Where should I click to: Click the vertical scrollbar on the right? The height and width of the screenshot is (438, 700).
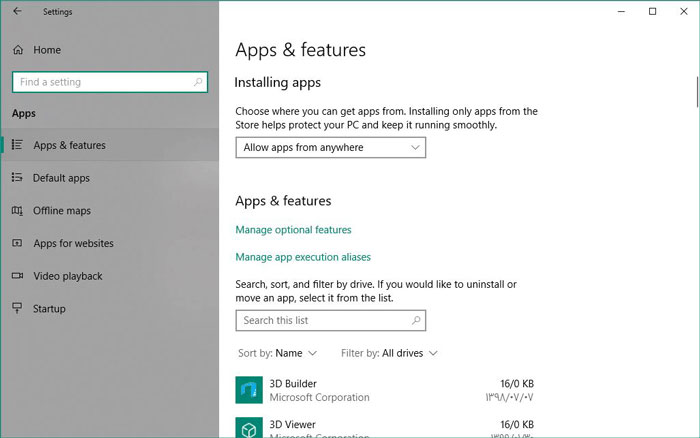point(695,90)
